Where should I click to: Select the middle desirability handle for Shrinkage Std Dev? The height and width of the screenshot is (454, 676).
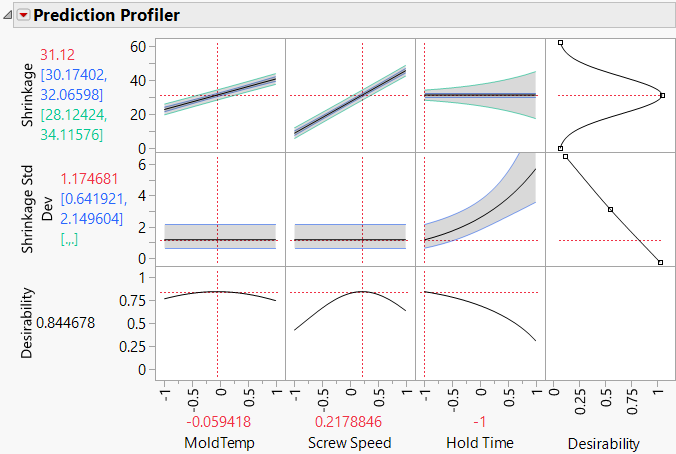tap(610, 210)
